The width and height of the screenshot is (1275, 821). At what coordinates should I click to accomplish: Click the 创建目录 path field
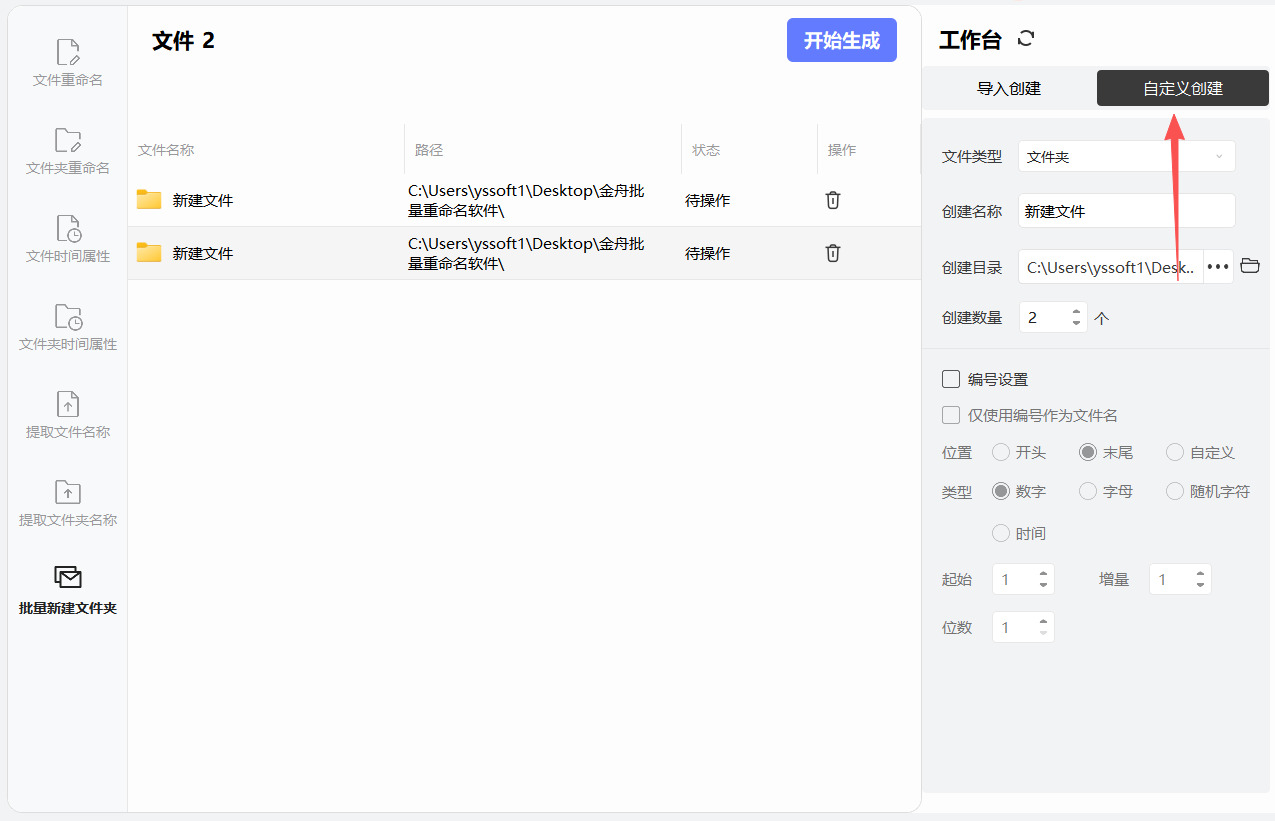1111,267
